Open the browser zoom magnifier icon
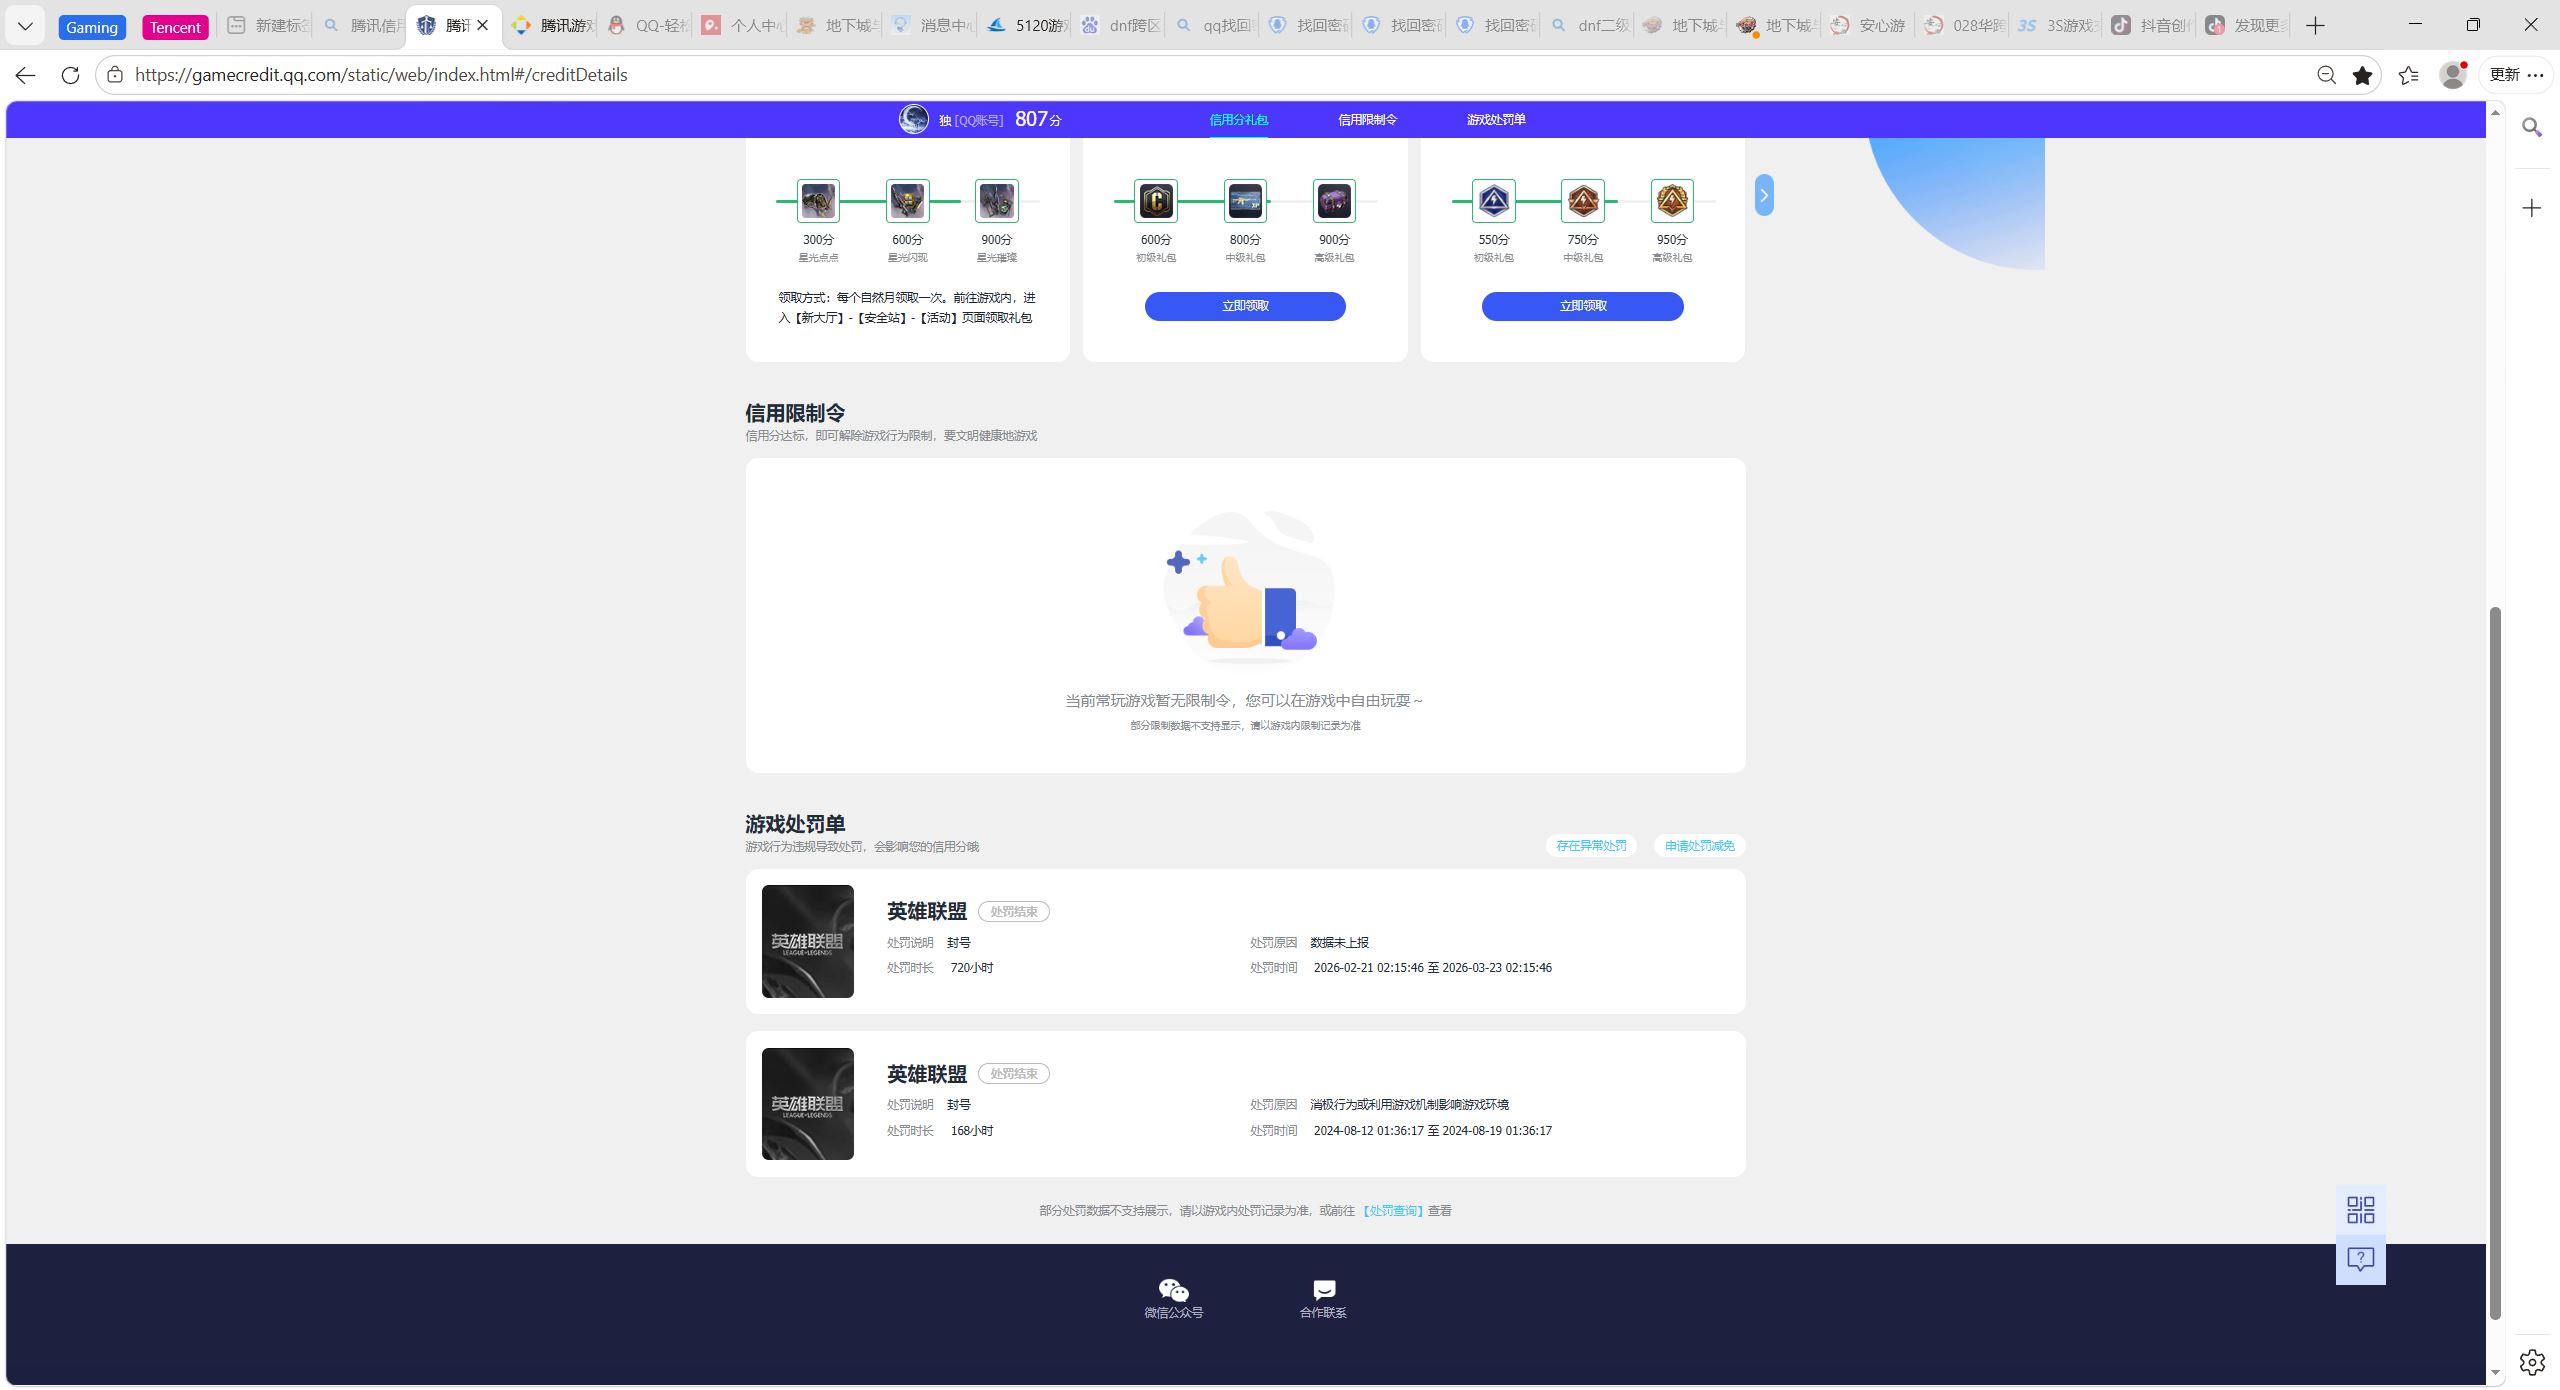Viewport: 2560px width, 1390px height. pyautogui.click(x=2326, y=75)
